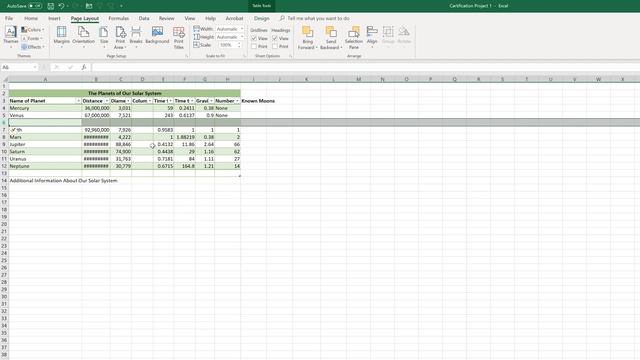Click the Insert Function fx icon

click(x=84, y=67)
